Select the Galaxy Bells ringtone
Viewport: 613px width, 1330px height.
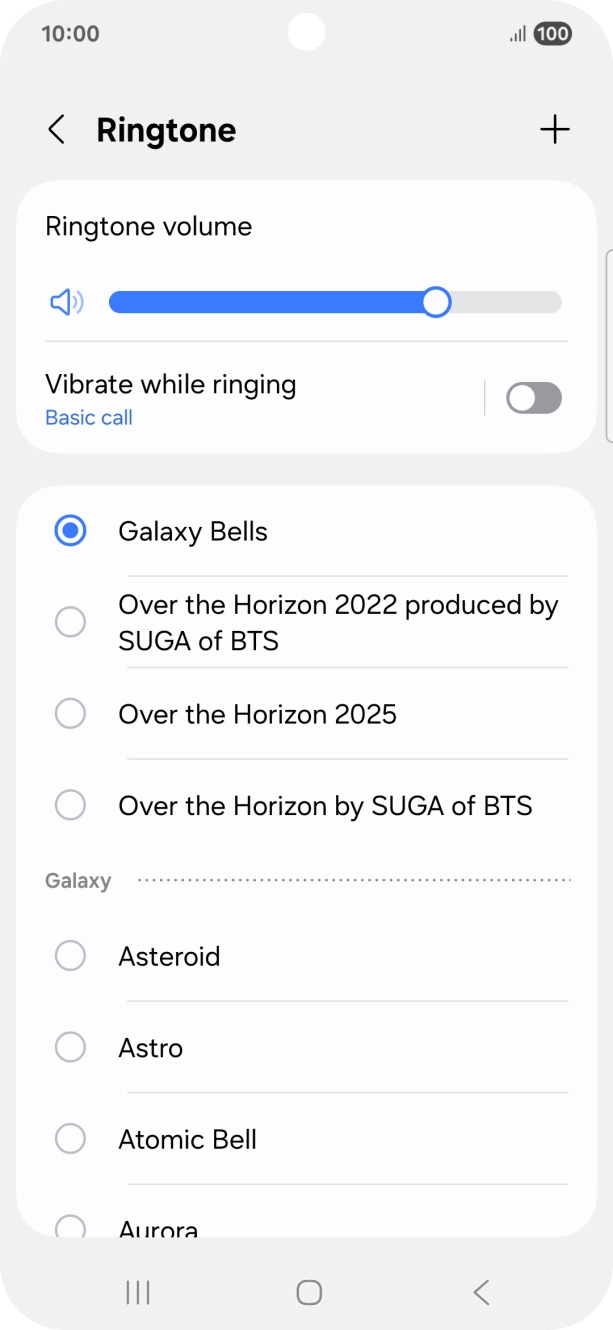(x=193, y=531)
